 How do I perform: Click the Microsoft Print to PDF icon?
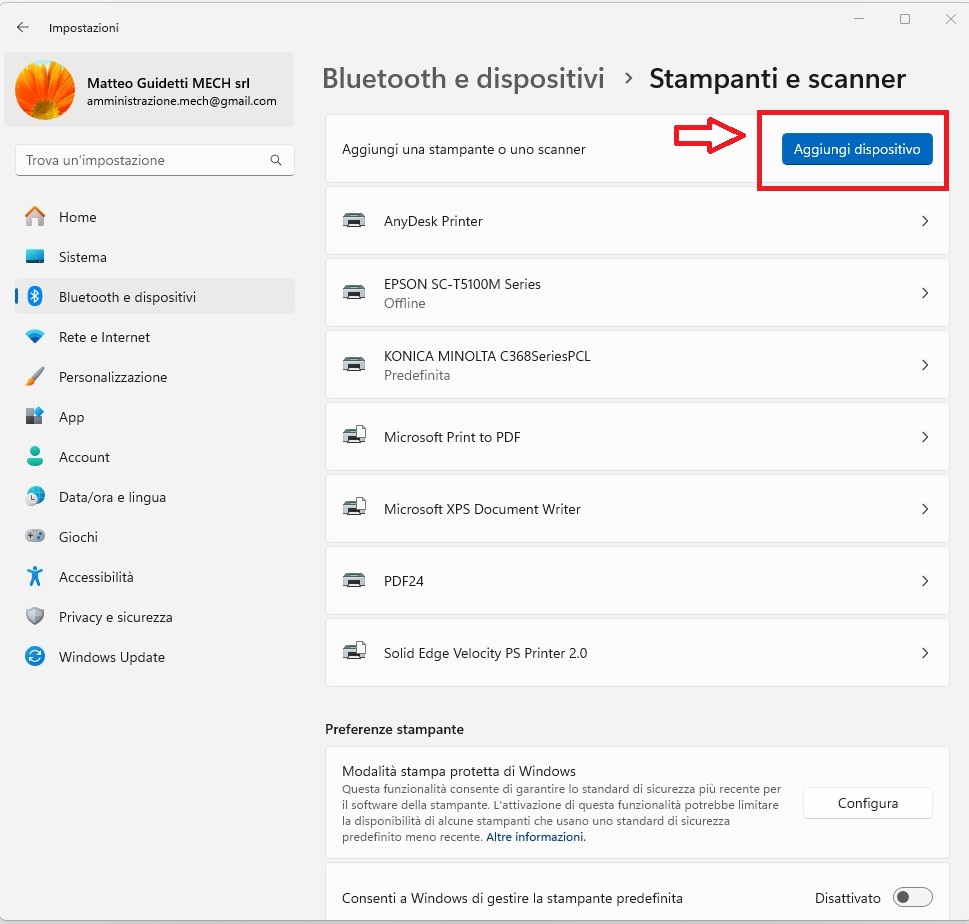pos(354,437)
